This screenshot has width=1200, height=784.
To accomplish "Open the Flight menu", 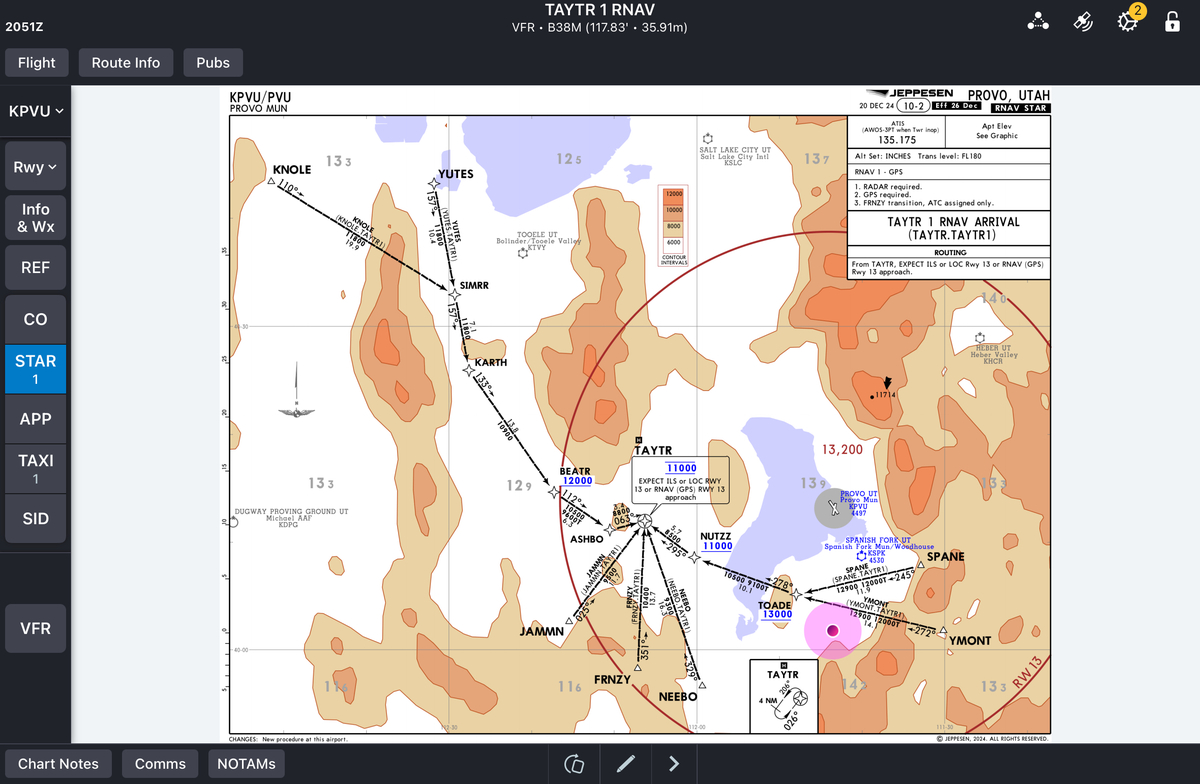I will pos(37,63).
